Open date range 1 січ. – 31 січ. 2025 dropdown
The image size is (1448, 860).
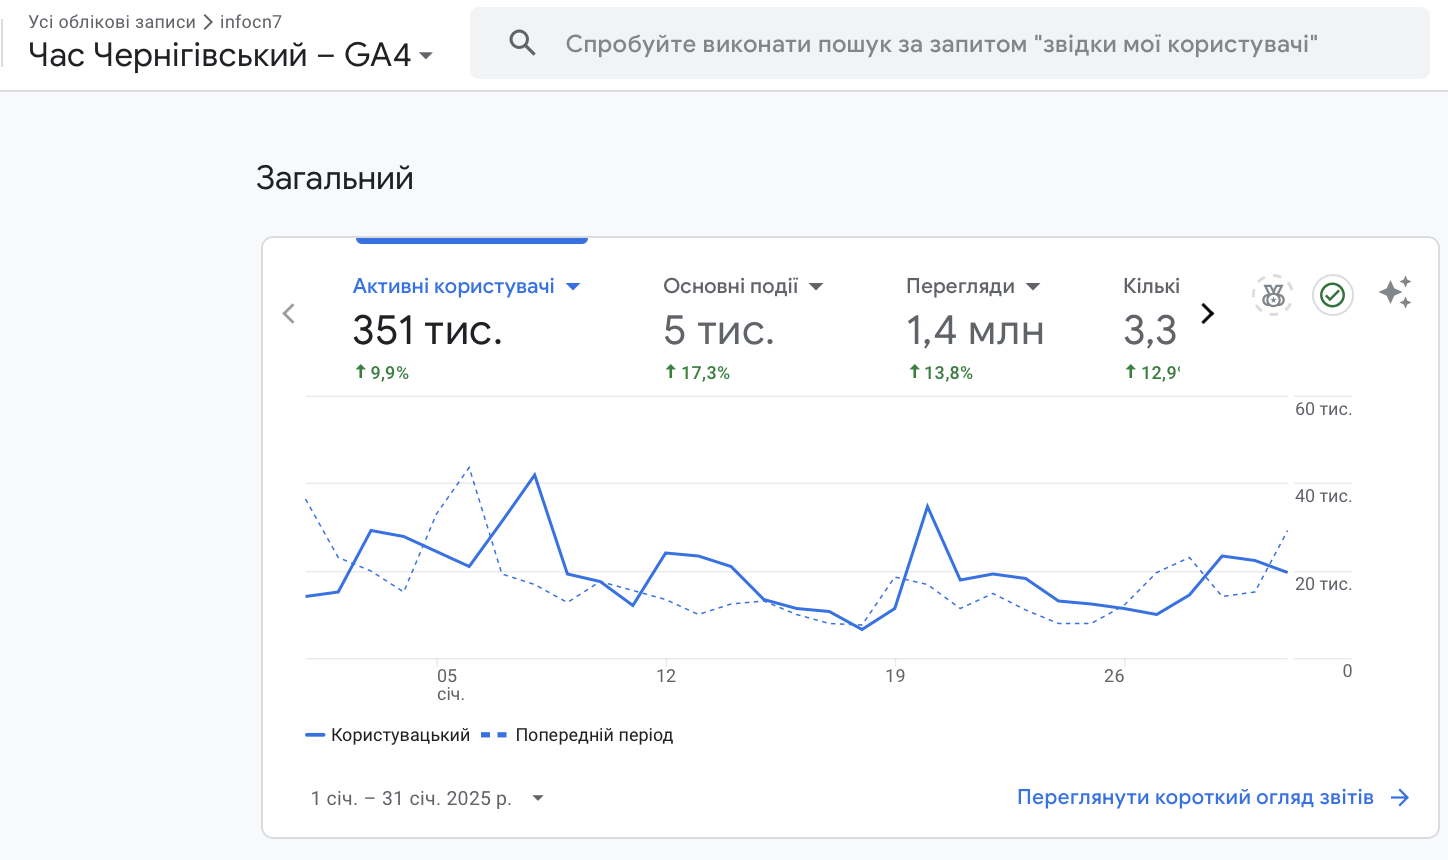click(x=427, y=798)
